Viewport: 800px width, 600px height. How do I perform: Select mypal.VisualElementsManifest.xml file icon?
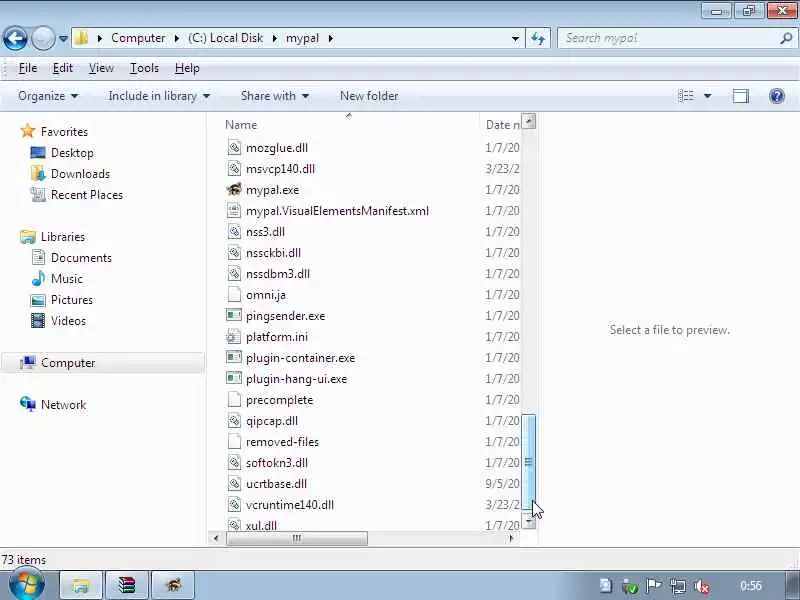coord(234,211)
